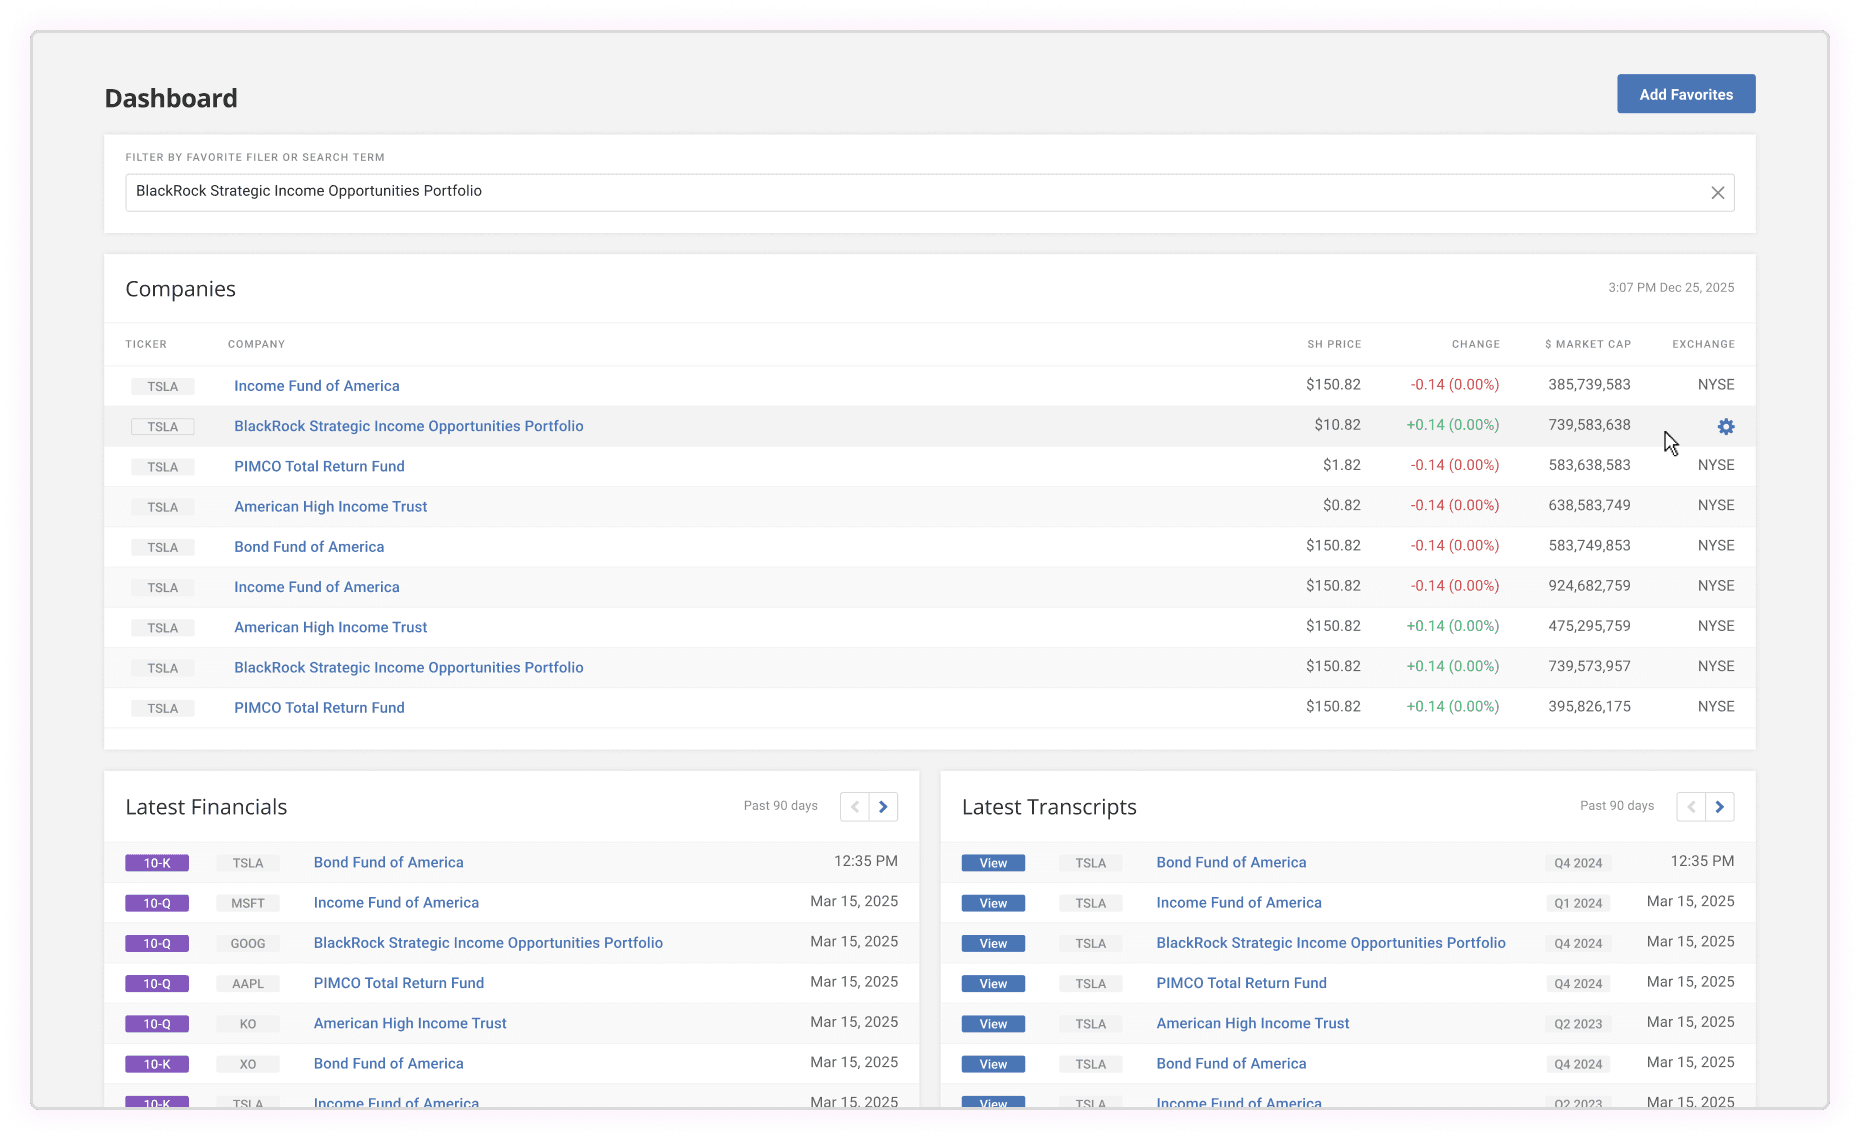Click the Past 90 days label in Latest Financials
The height and width of the screenshot is (1140, 1860).
coord(780,806)
